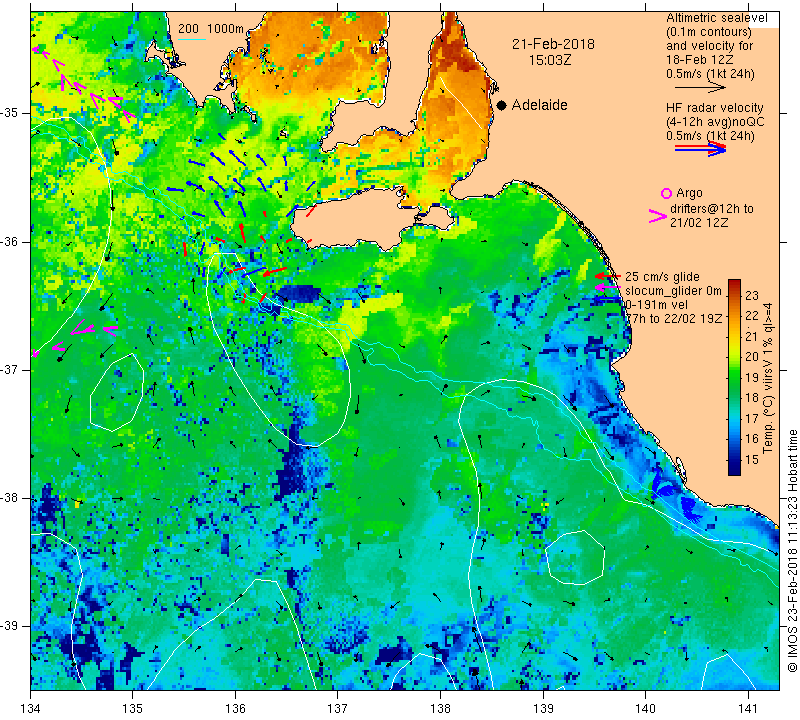Screen dimensions: 800x720
Task: Click the temperature color bar at 23
Action: click(x=734, y=295)
